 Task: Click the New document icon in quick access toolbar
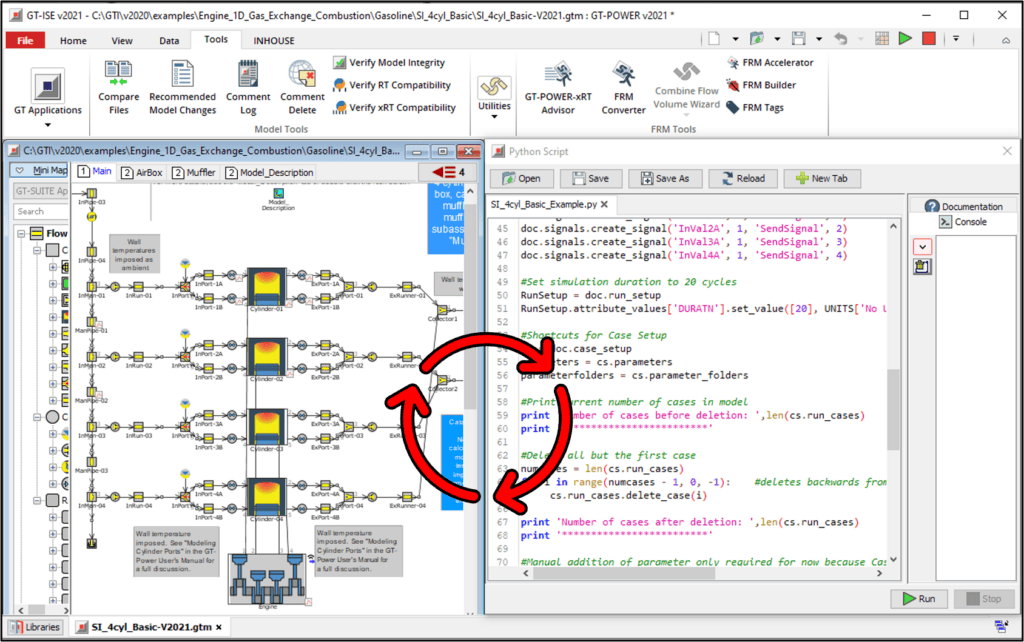714,39
